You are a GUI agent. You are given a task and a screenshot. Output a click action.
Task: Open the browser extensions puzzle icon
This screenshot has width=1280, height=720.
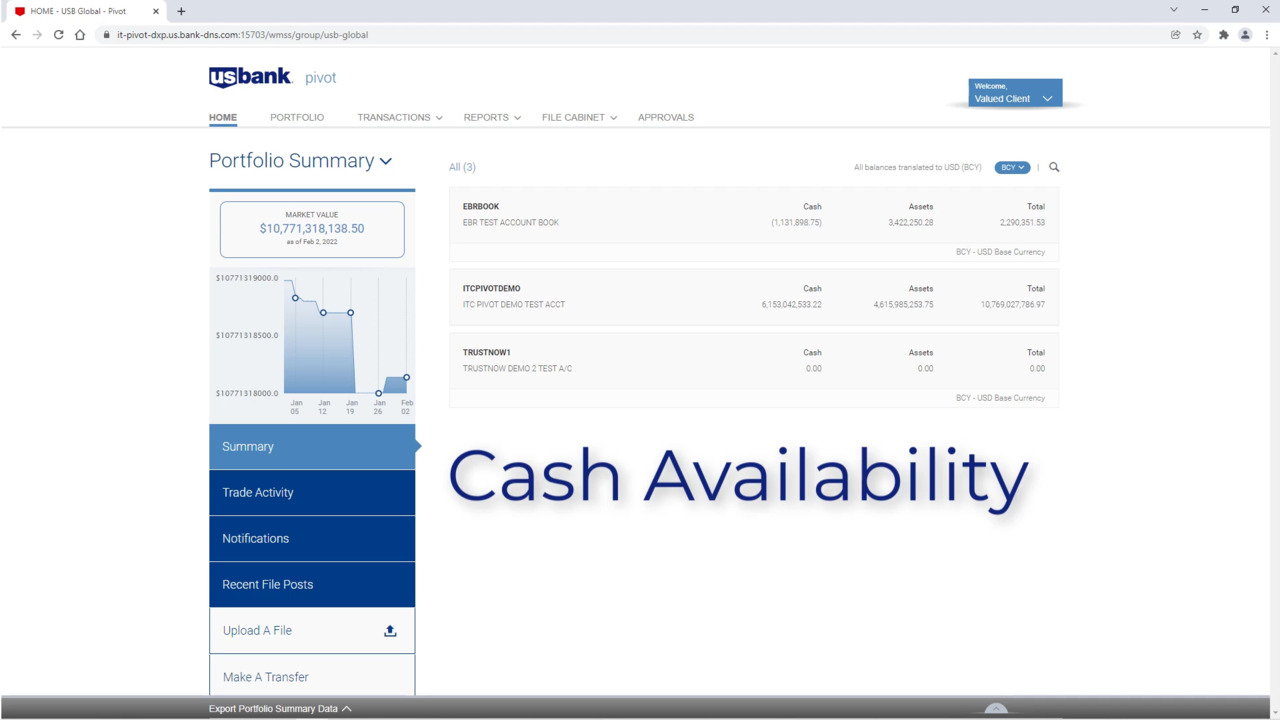click(x=1223, y=35)
